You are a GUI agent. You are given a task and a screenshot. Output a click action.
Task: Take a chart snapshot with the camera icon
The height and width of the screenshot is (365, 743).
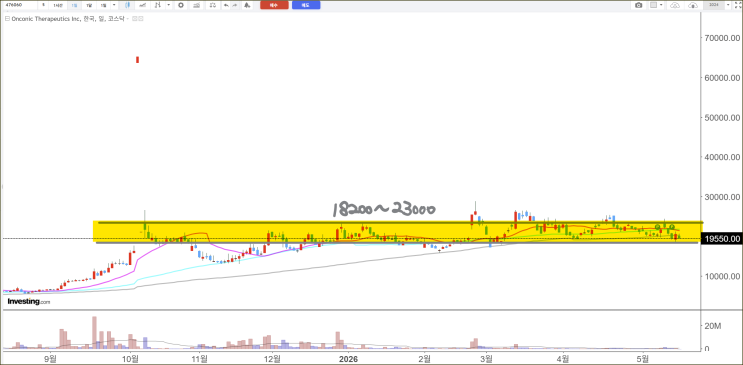coord(639,5)
